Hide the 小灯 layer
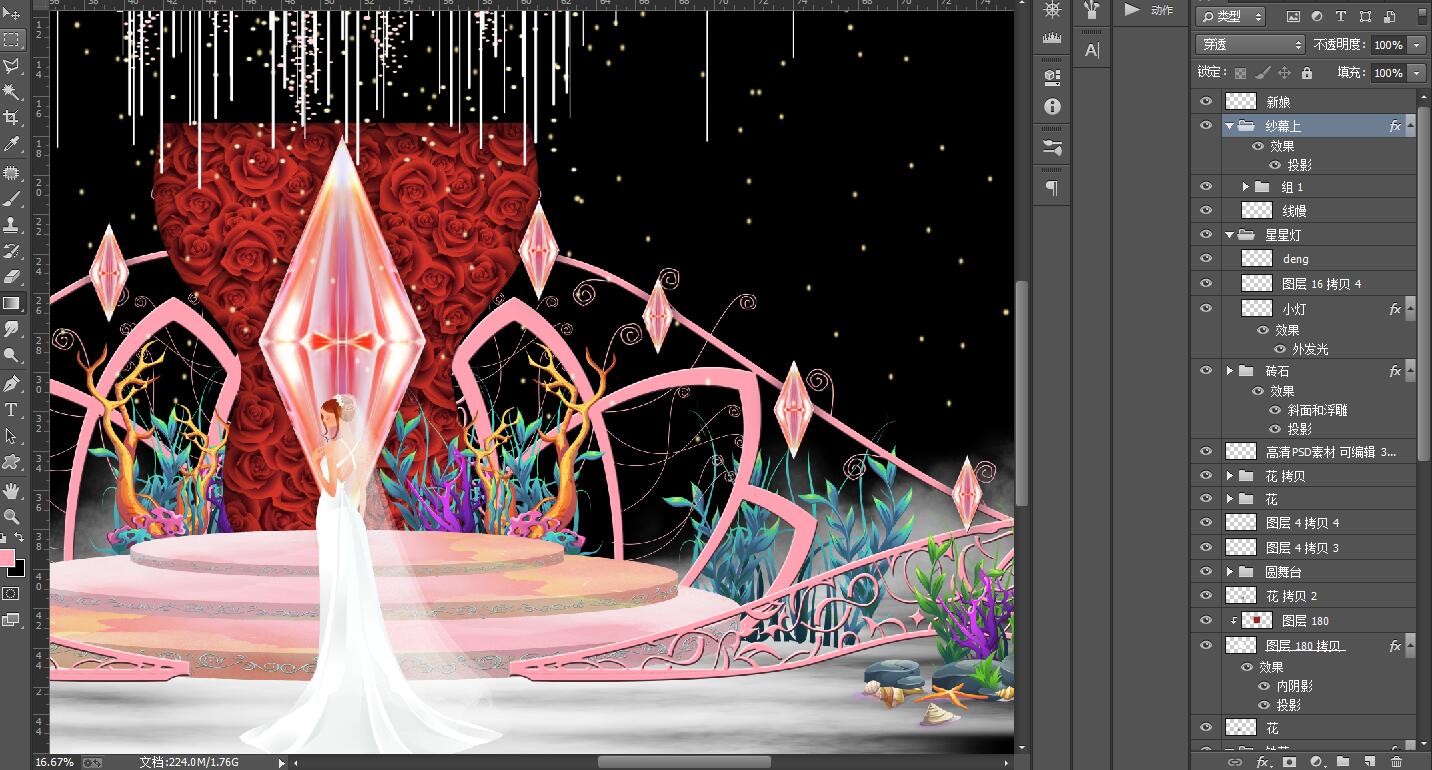The height and width of the screenshot is (770, 1432). pos(1206,309)
